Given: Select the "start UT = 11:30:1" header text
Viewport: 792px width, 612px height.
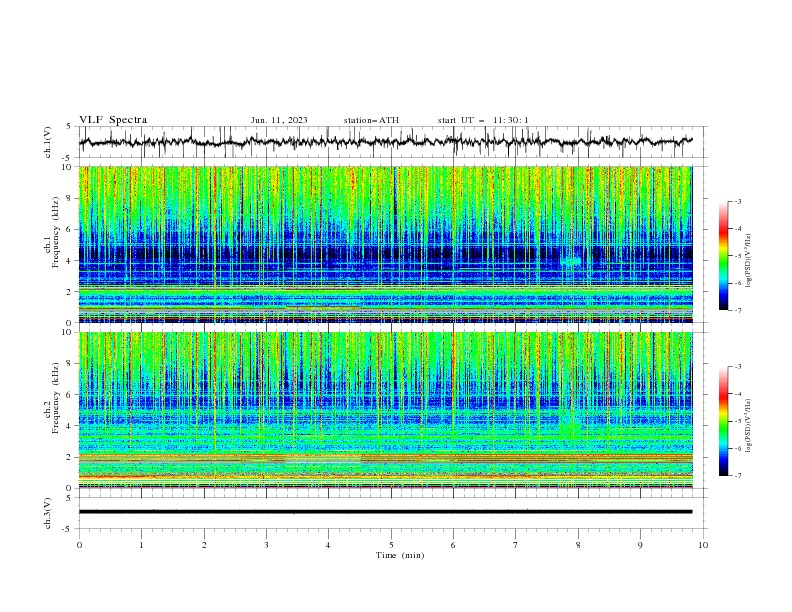Looking at the screenshot, I should [x=483, y=120].
